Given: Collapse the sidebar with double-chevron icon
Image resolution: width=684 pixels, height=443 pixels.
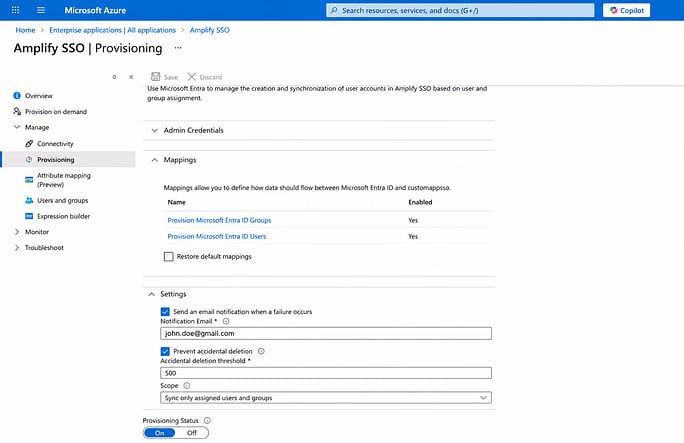Looking at the screenshot, I should (131, 77).
